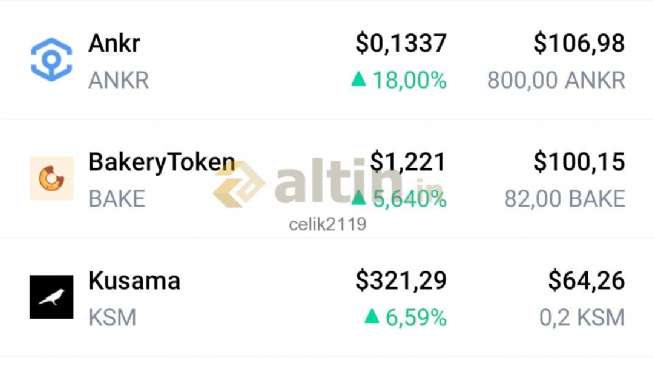
Task: Select the BAKE ticker symbol label
Action: [x=117, y=199]
